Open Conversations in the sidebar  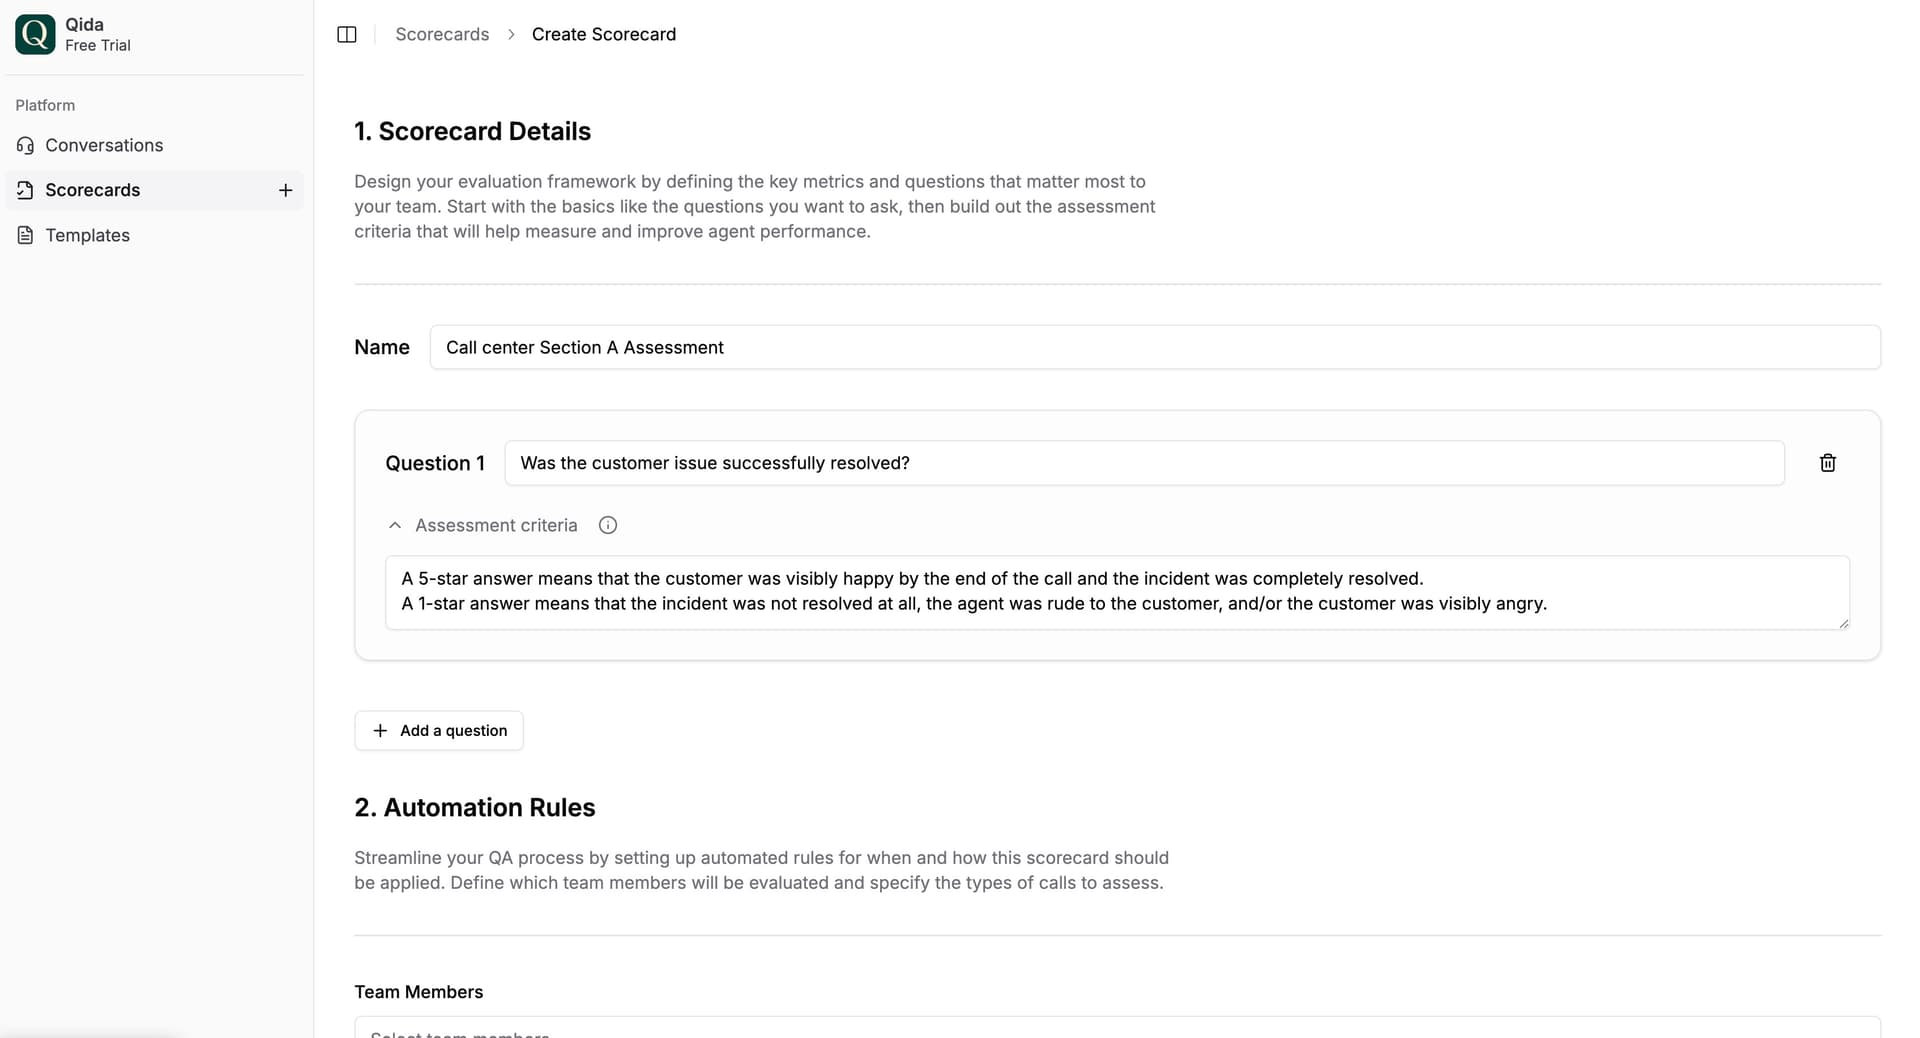(x=104, y=145)
